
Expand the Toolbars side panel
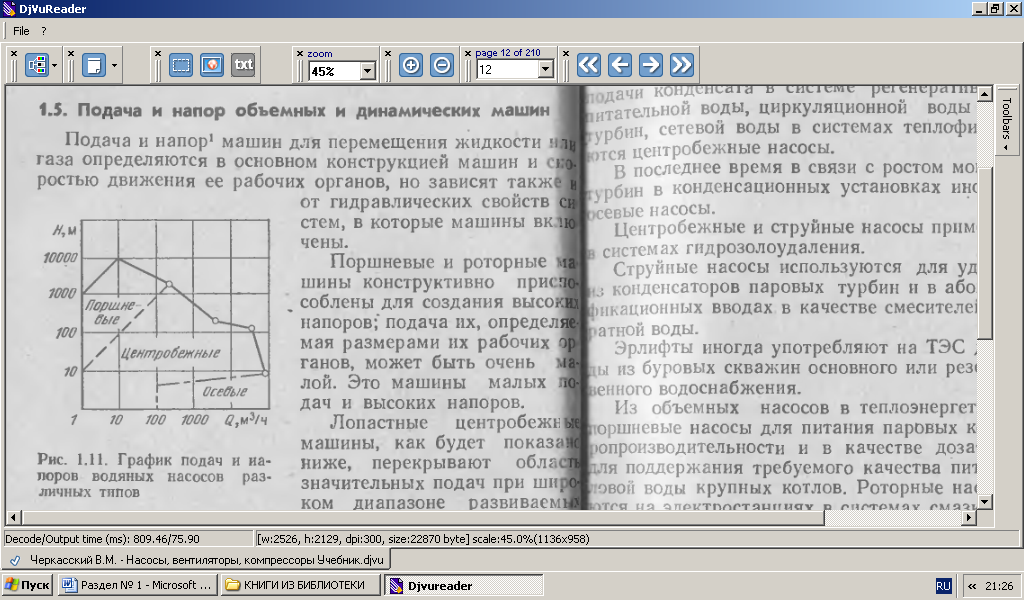pos(1006,121)
